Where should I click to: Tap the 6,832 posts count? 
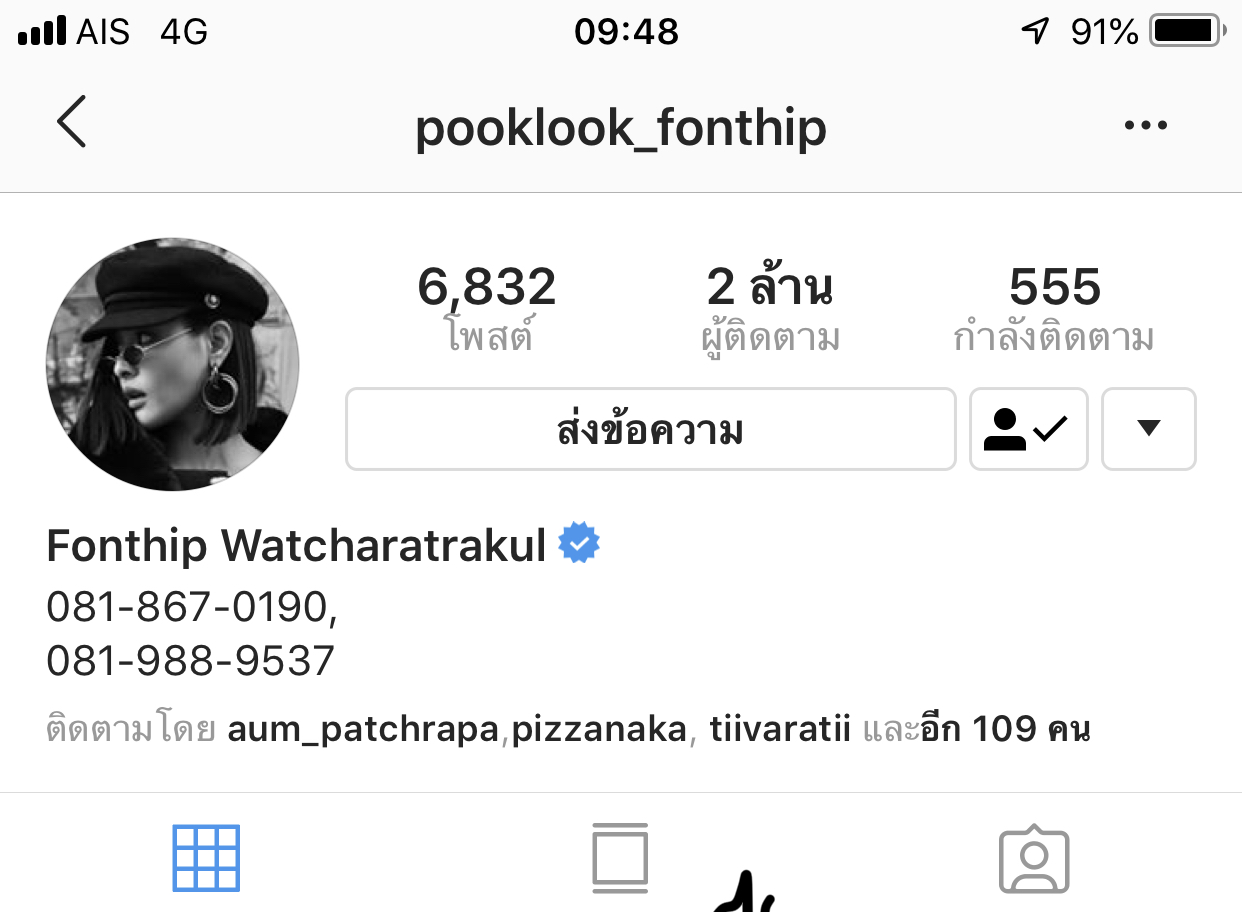[487, 309]
